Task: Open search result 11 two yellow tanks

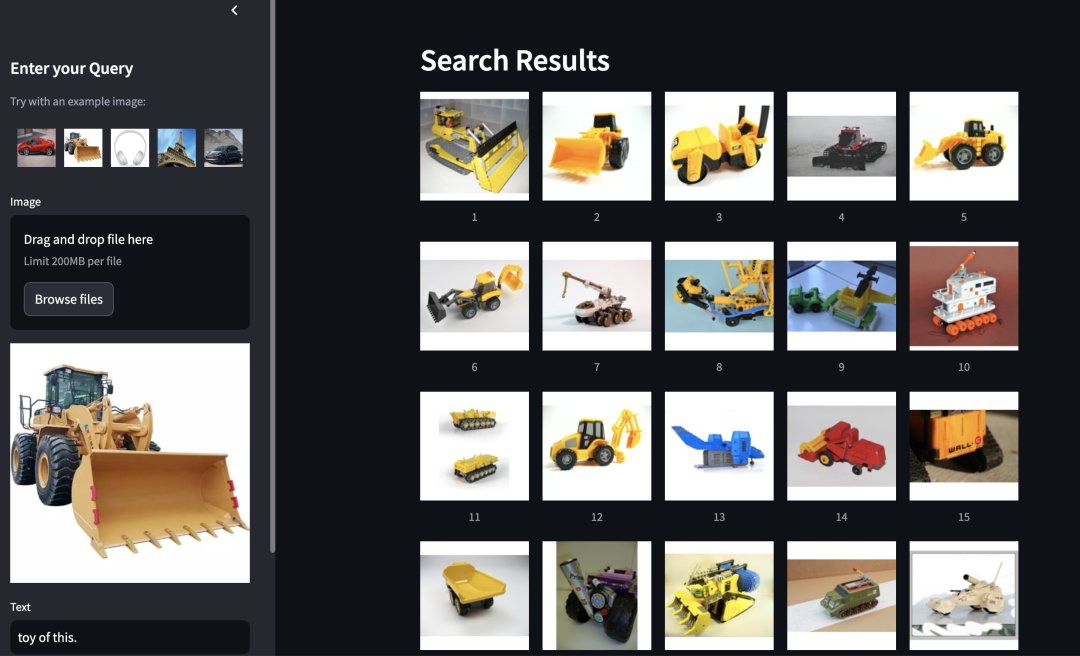Action: (475, 446)
